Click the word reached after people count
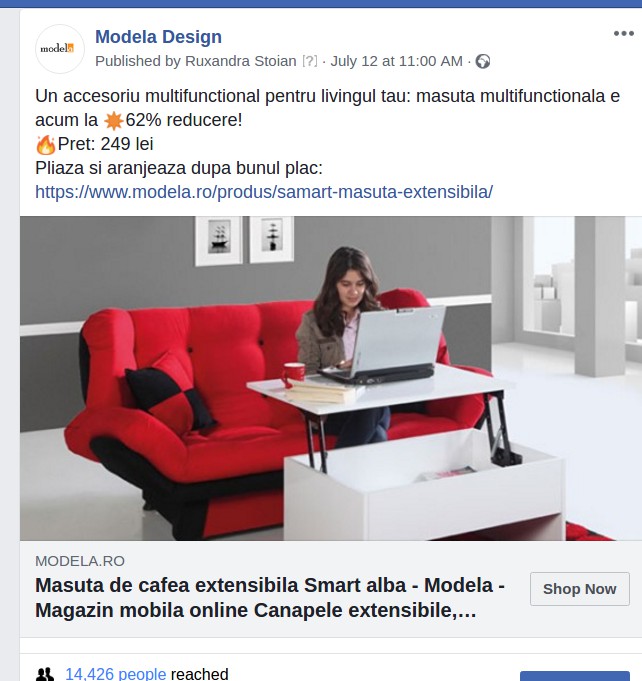The width and height of the screenshot is (642, 681). (200, 674)
